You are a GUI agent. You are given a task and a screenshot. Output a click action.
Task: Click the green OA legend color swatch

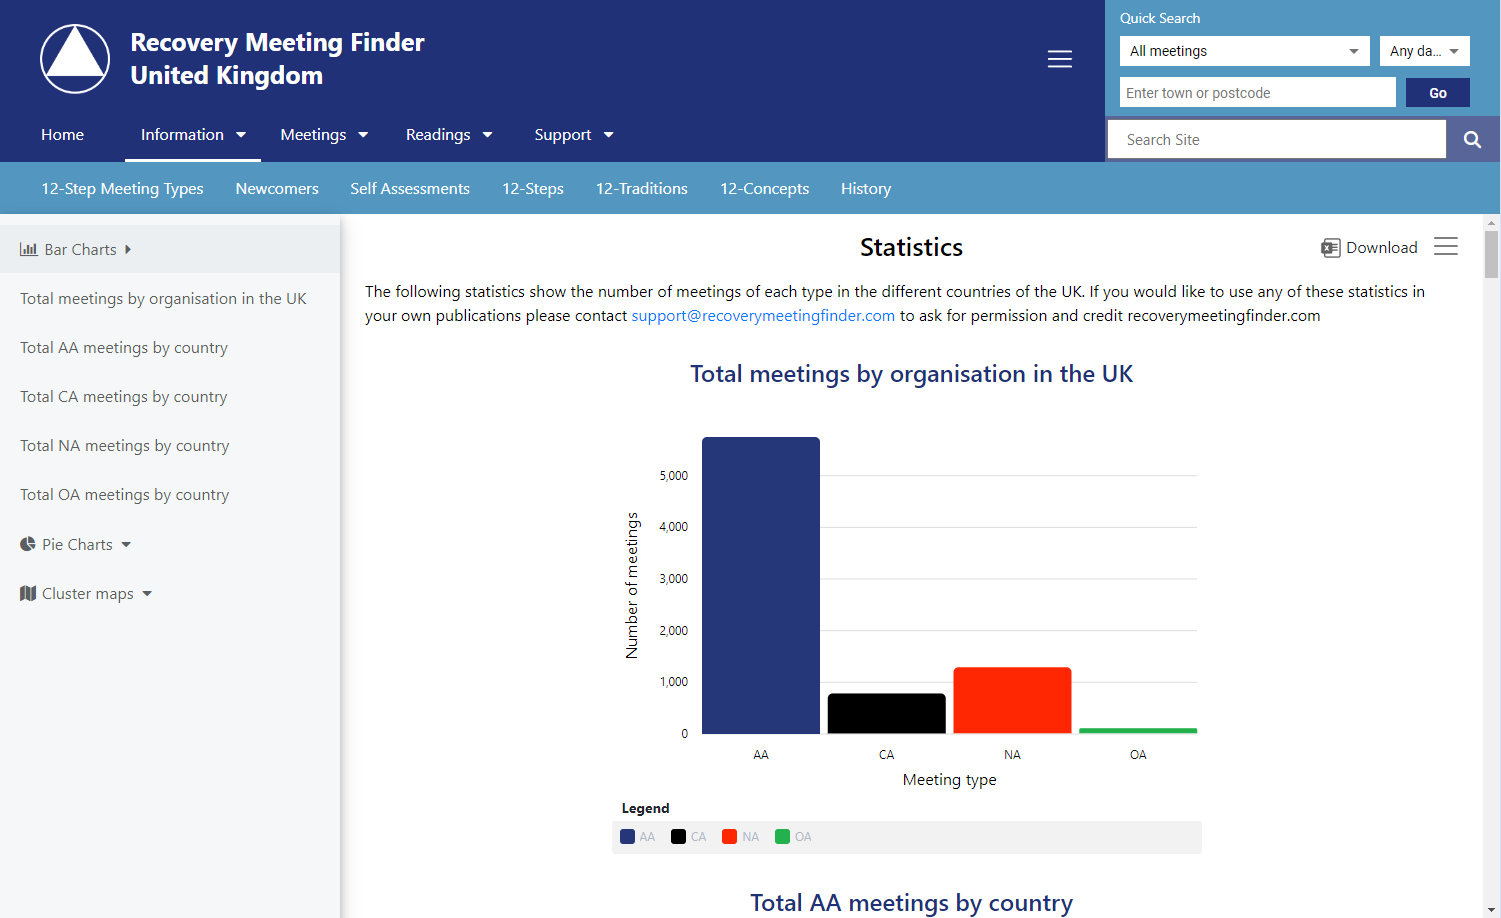point(782,837)
